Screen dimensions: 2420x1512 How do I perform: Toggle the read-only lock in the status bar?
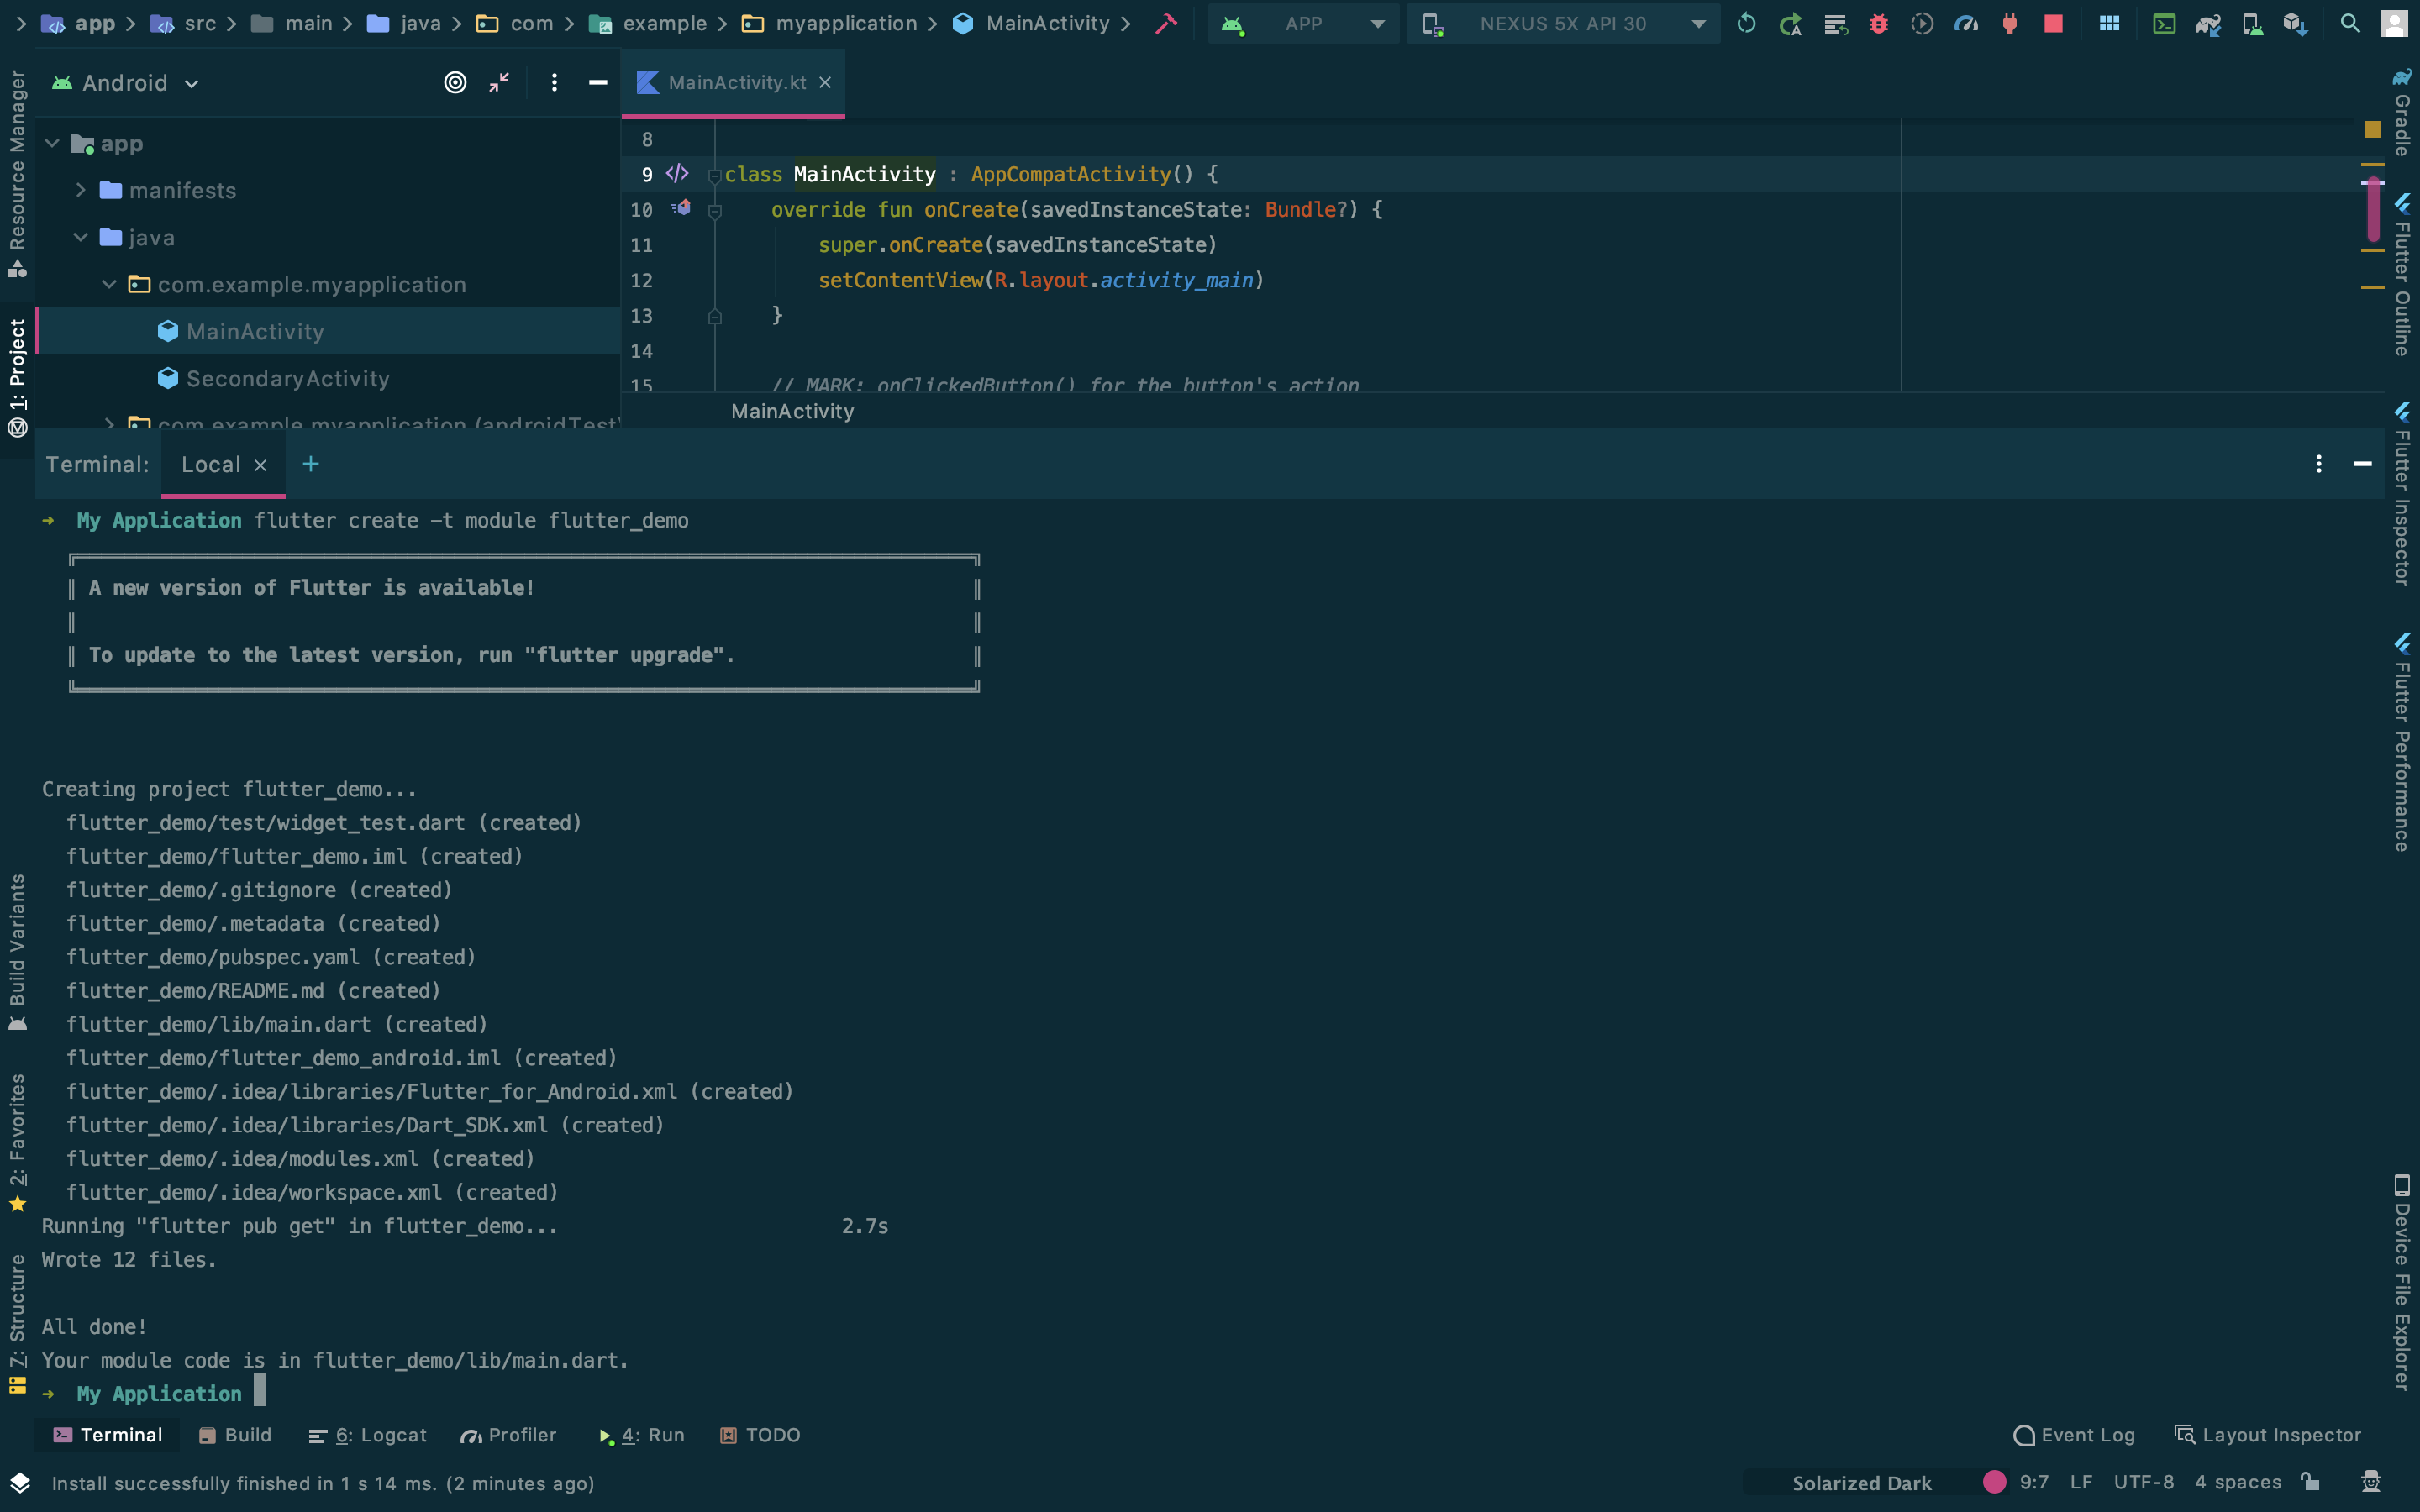pos(2308,1483)
